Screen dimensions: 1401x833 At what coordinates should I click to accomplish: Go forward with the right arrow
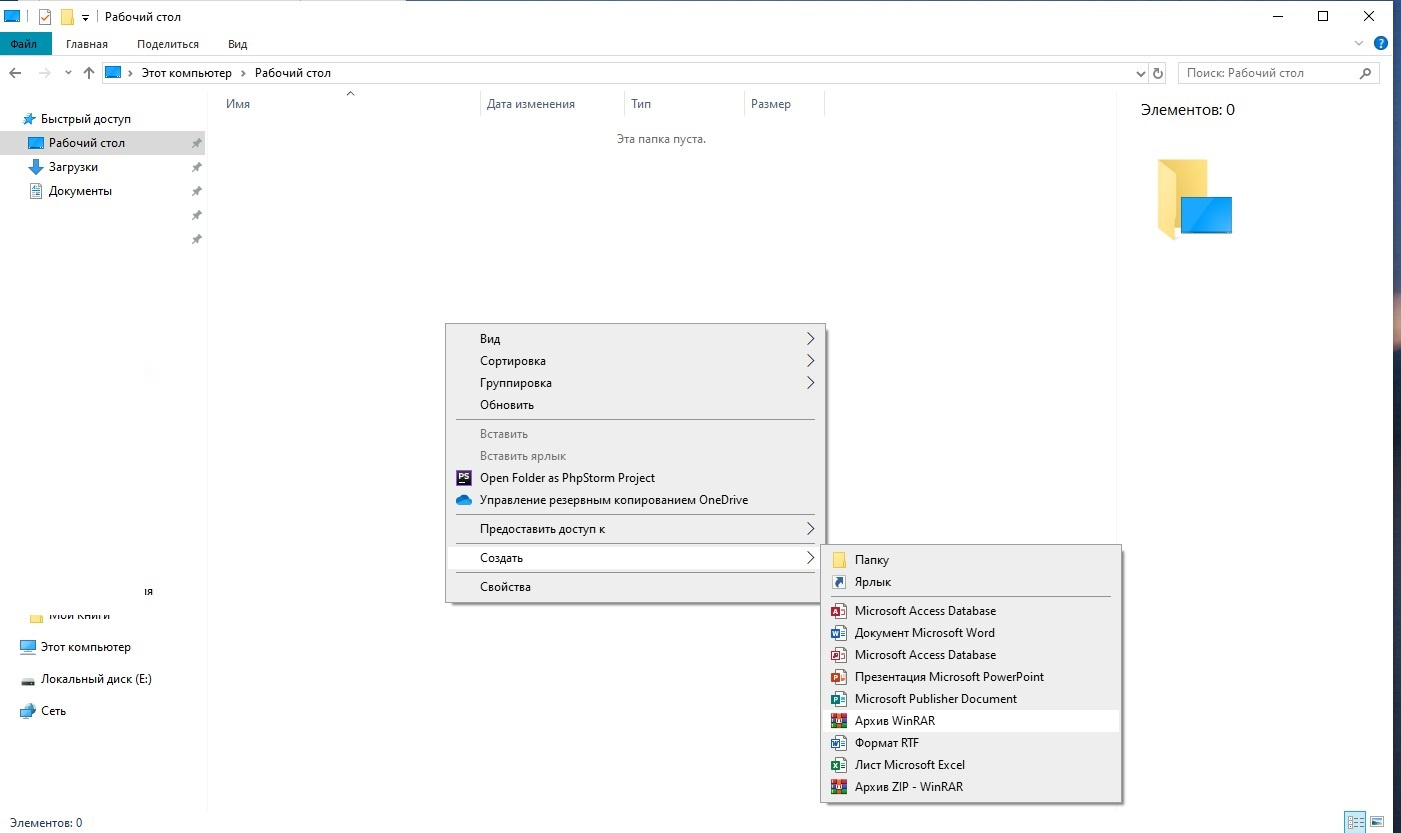(43, 73)
